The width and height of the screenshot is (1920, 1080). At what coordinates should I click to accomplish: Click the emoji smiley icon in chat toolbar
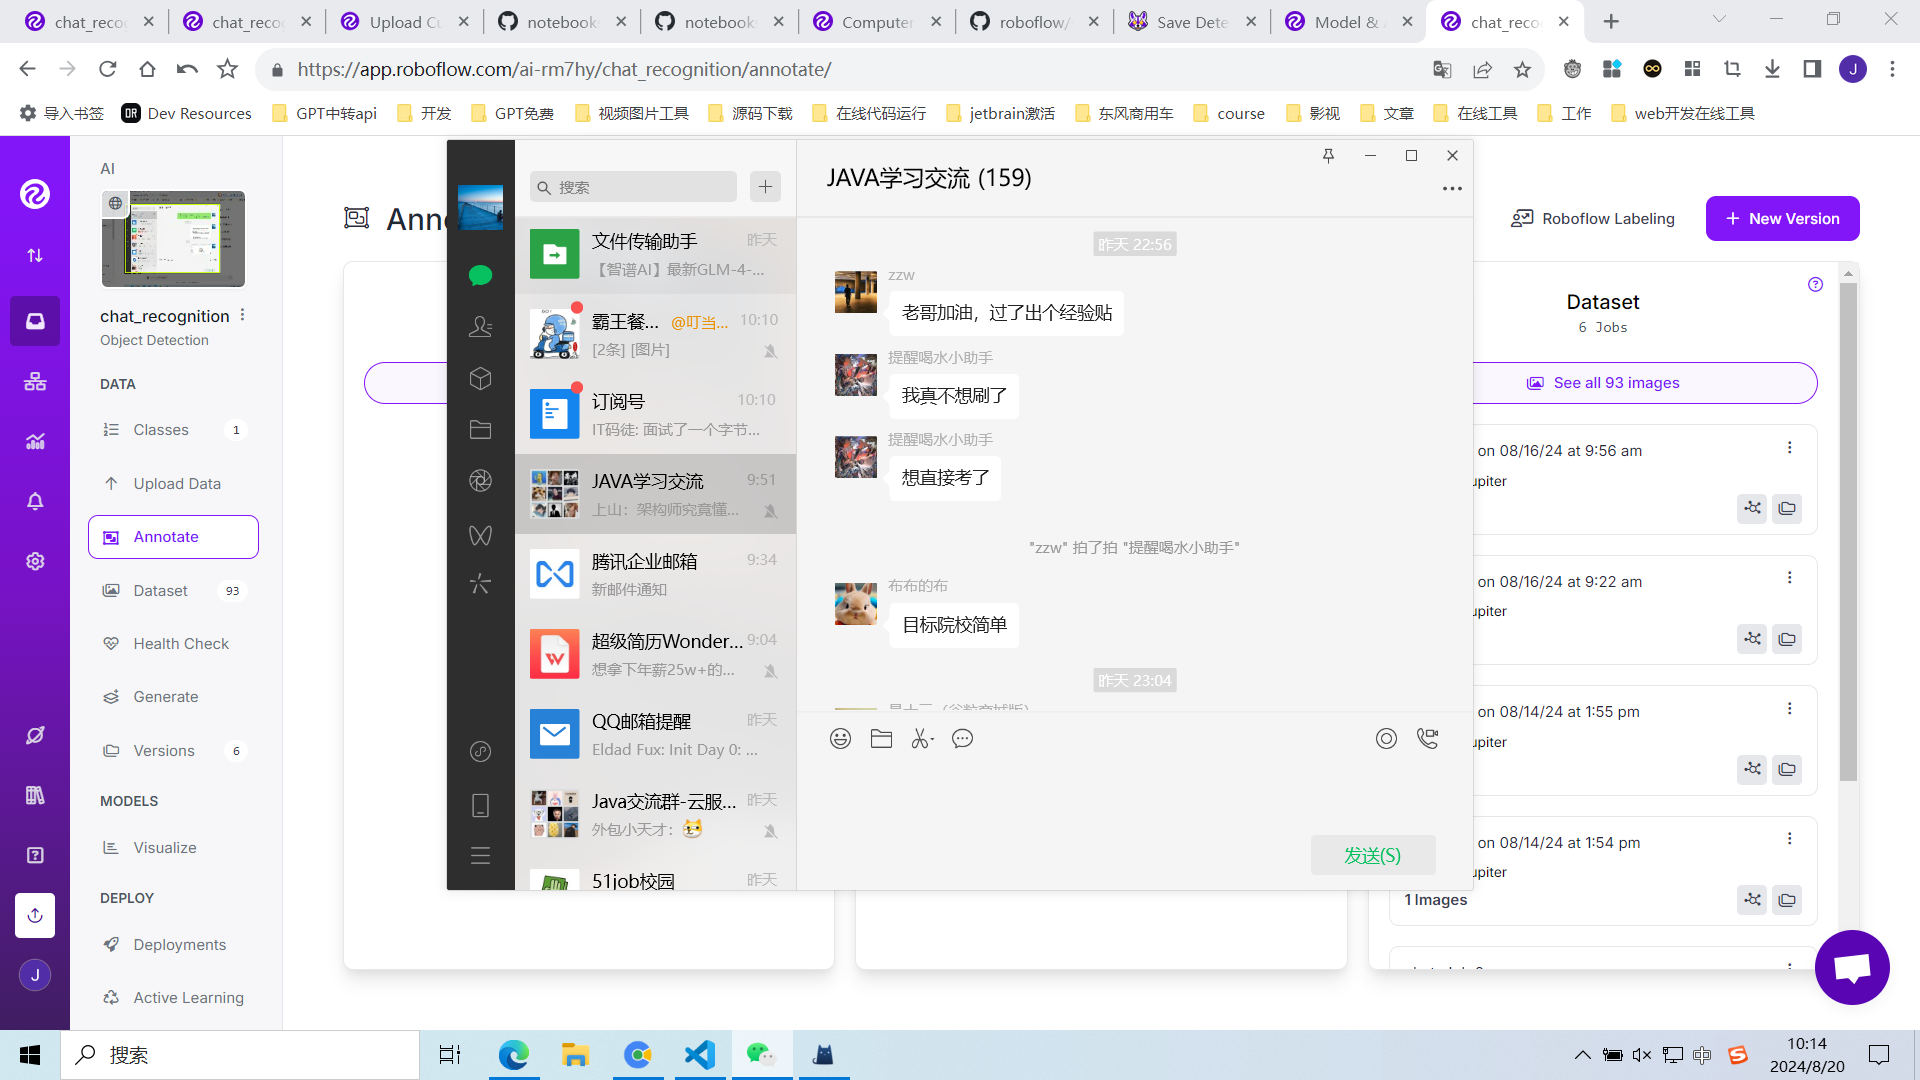pyautogui.click(x=840, y=739)
